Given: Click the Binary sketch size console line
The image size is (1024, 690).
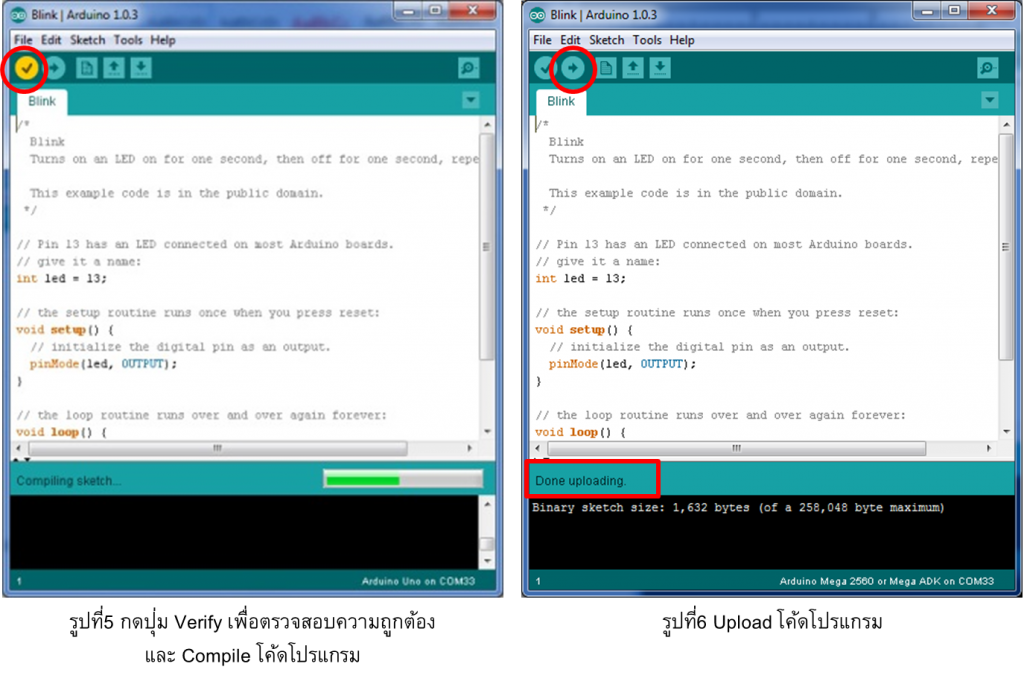Looking at the screenshot, I should pyautogui.click(x=737, y=508).
